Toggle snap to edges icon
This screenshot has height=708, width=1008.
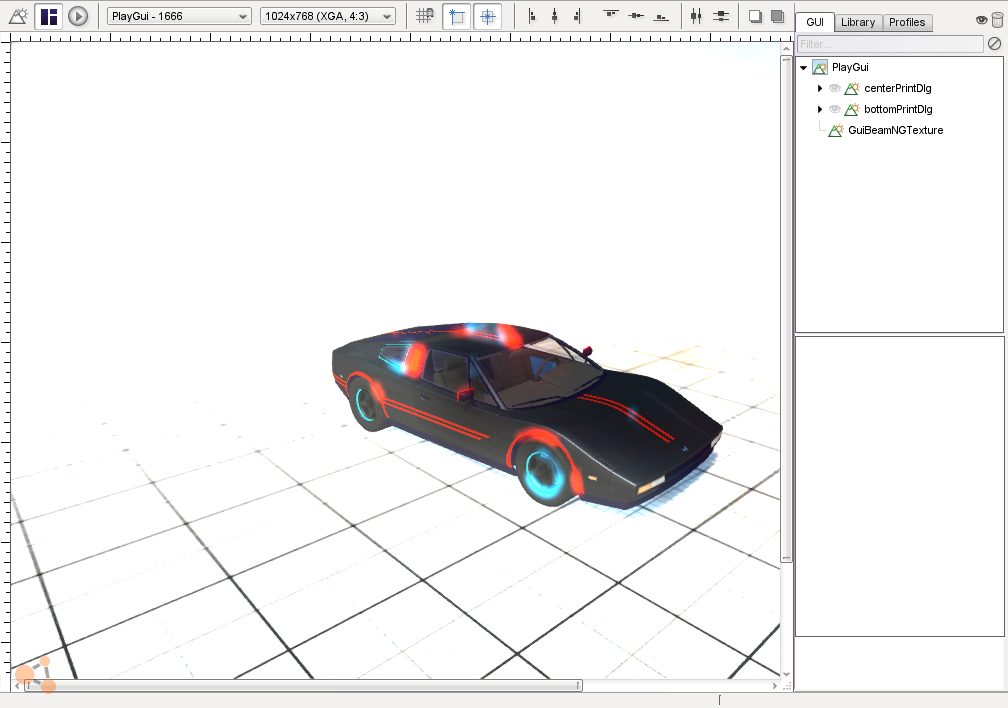[457, 16]
